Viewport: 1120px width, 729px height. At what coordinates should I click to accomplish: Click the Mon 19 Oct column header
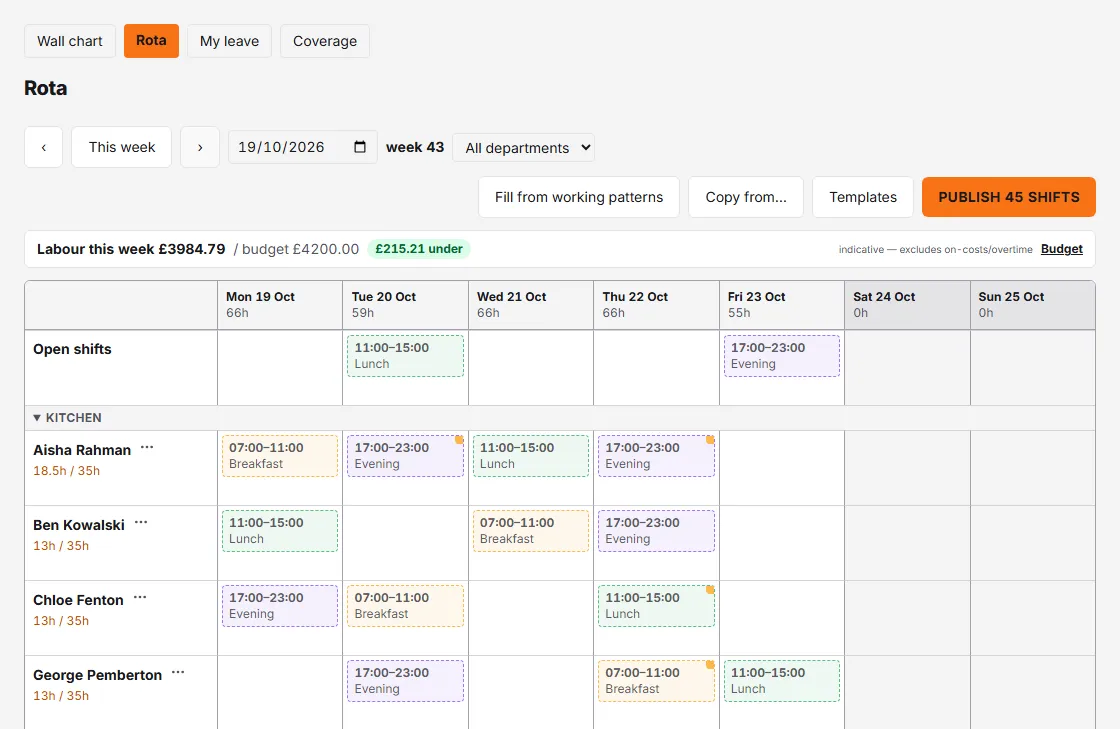[280, 305]
